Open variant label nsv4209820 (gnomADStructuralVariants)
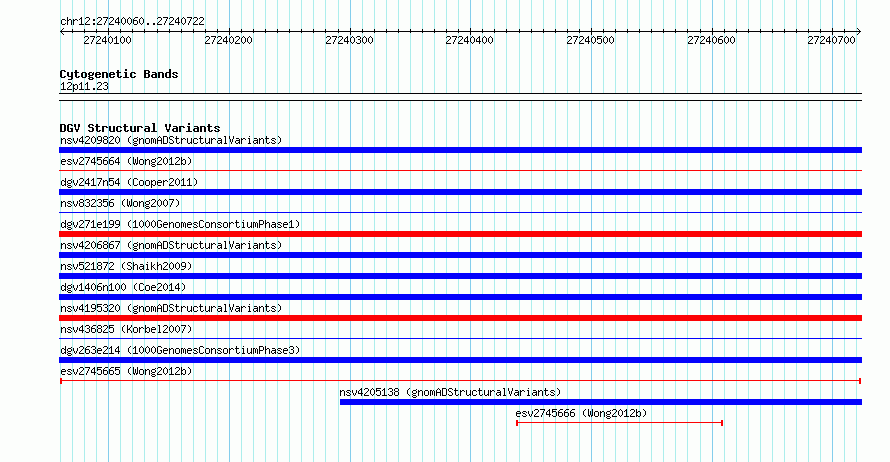This screenshot has height=462, width=890. (171, 140)
